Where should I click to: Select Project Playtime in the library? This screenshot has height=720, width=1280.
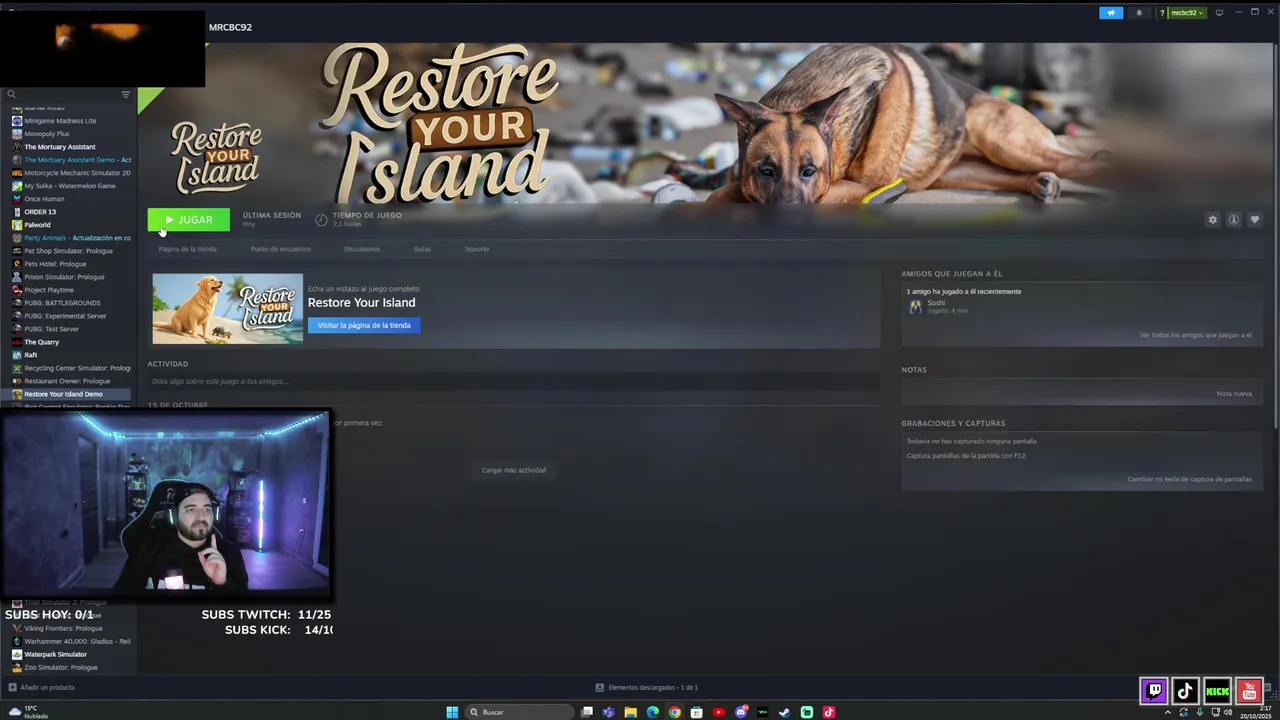(49, 290)
